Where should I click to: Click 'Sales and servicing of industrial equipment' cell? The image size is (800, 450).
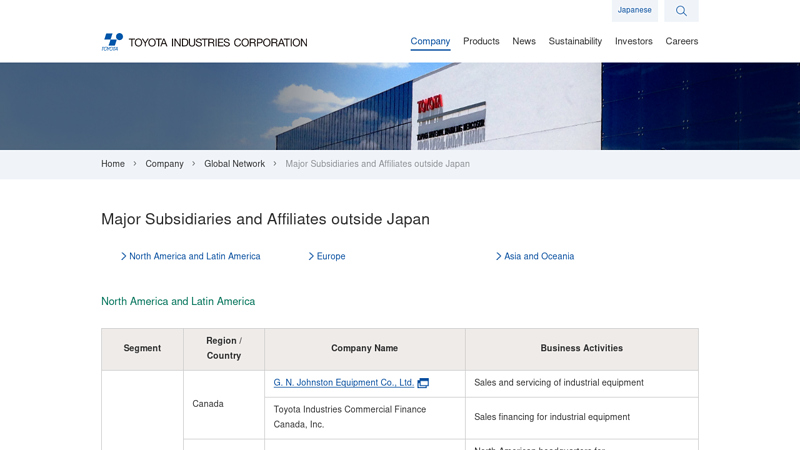pyautogui.click(x=582, y=384)
